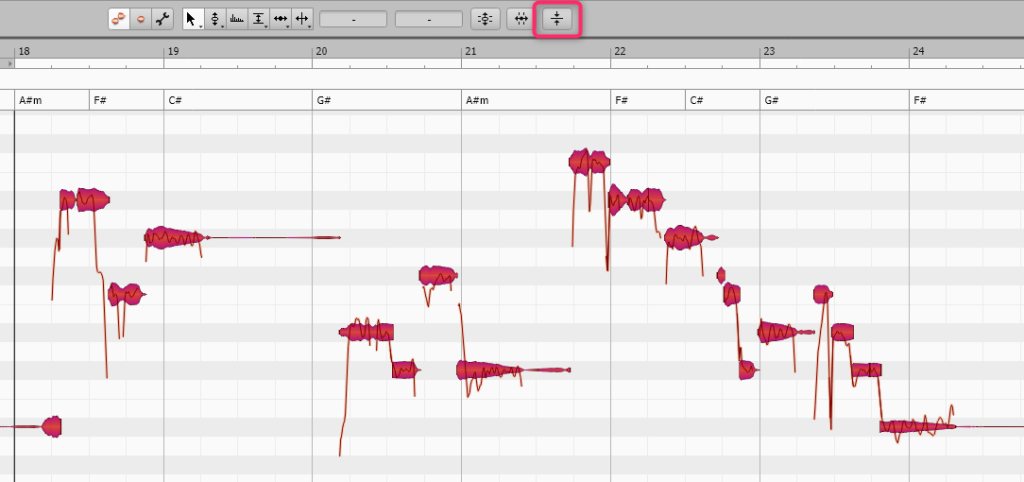Jump to bar 18 on the ruler
The width and height of the screenshot is (1024, 482).
tap(24, 51)
